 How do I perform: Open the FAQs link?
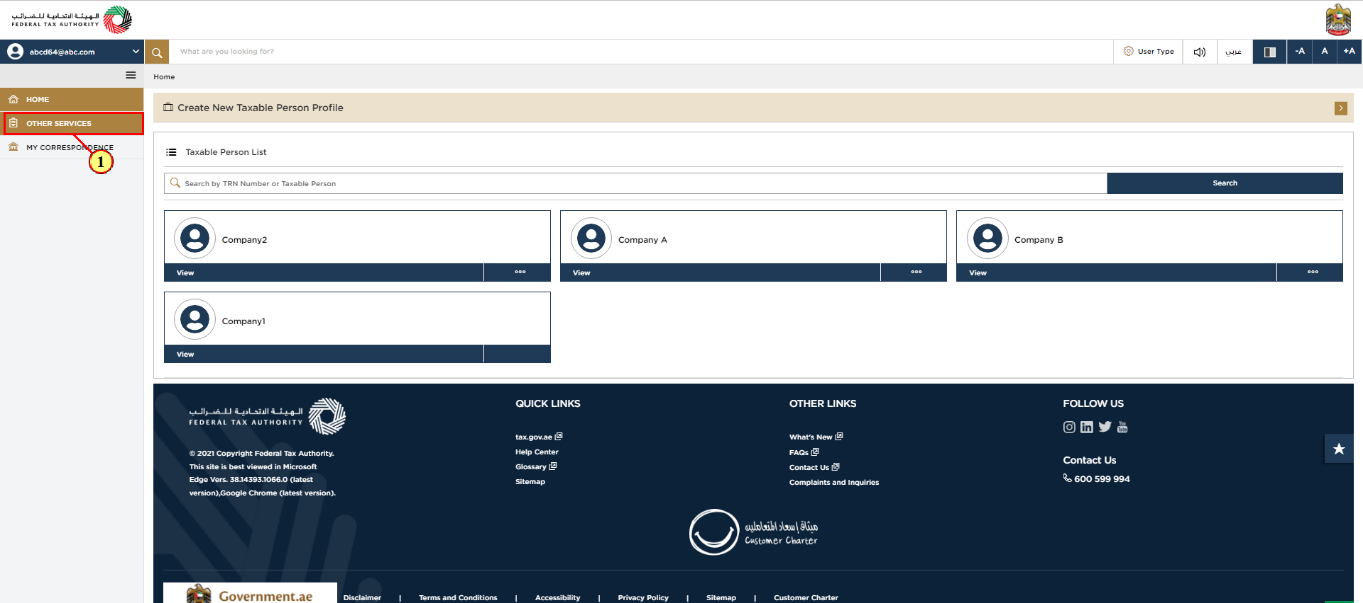click(804, 452)
